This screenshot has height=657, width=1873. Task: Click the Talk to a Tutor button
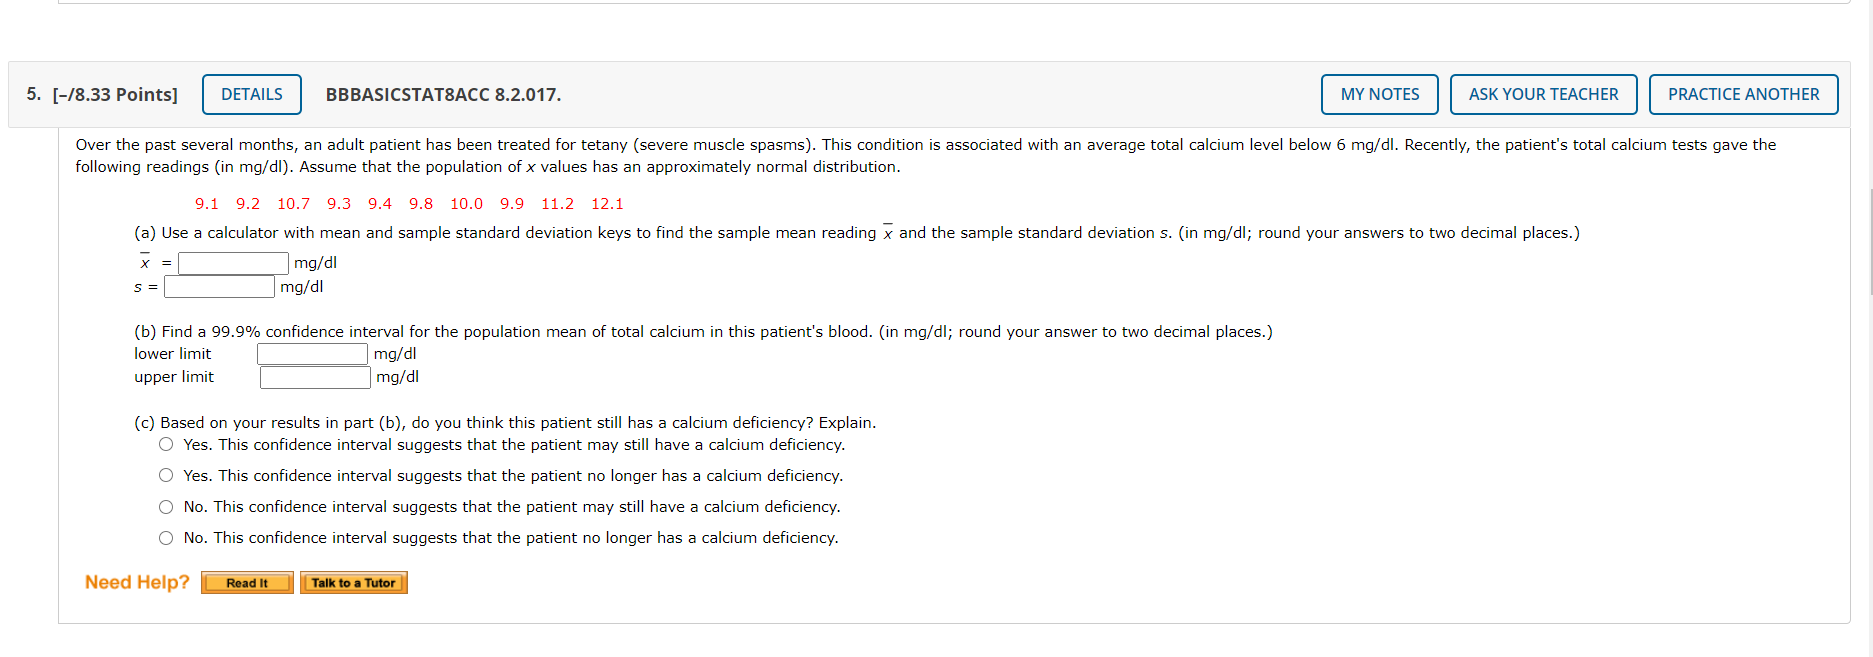(353, 582)
